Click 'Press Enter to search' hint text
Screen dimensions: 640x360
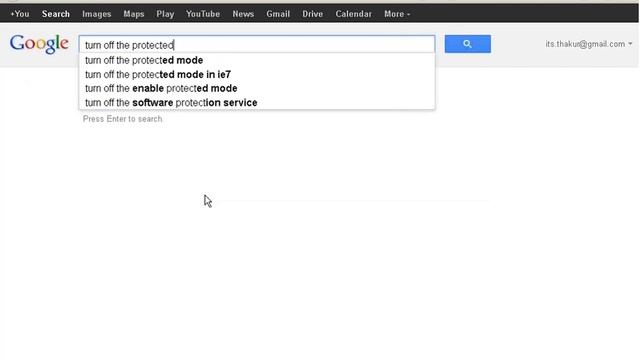click(x=122, y=119)
